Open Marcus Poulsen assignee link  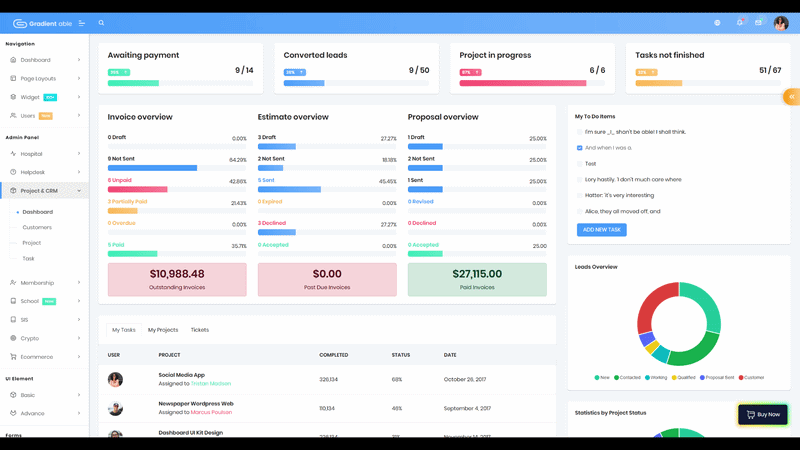(211, 412)
